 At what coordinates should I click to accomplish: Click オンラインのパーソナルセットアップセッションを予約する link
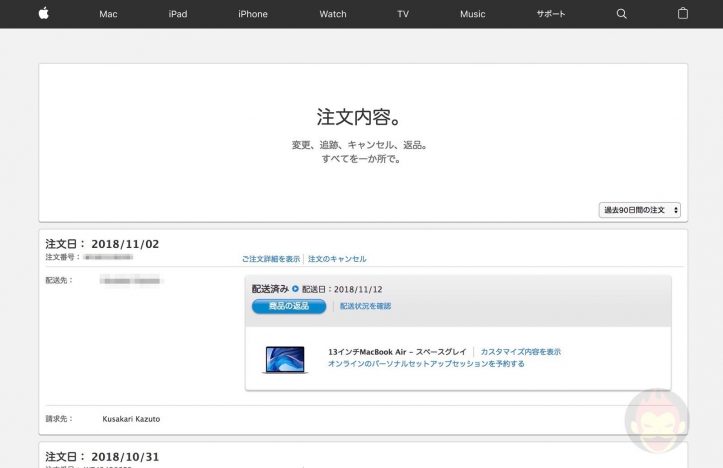click(426, 364)
